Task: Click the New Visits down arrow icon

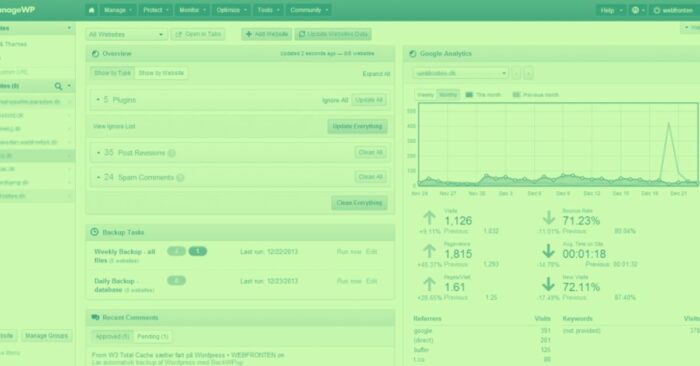Action: (549, 284)
